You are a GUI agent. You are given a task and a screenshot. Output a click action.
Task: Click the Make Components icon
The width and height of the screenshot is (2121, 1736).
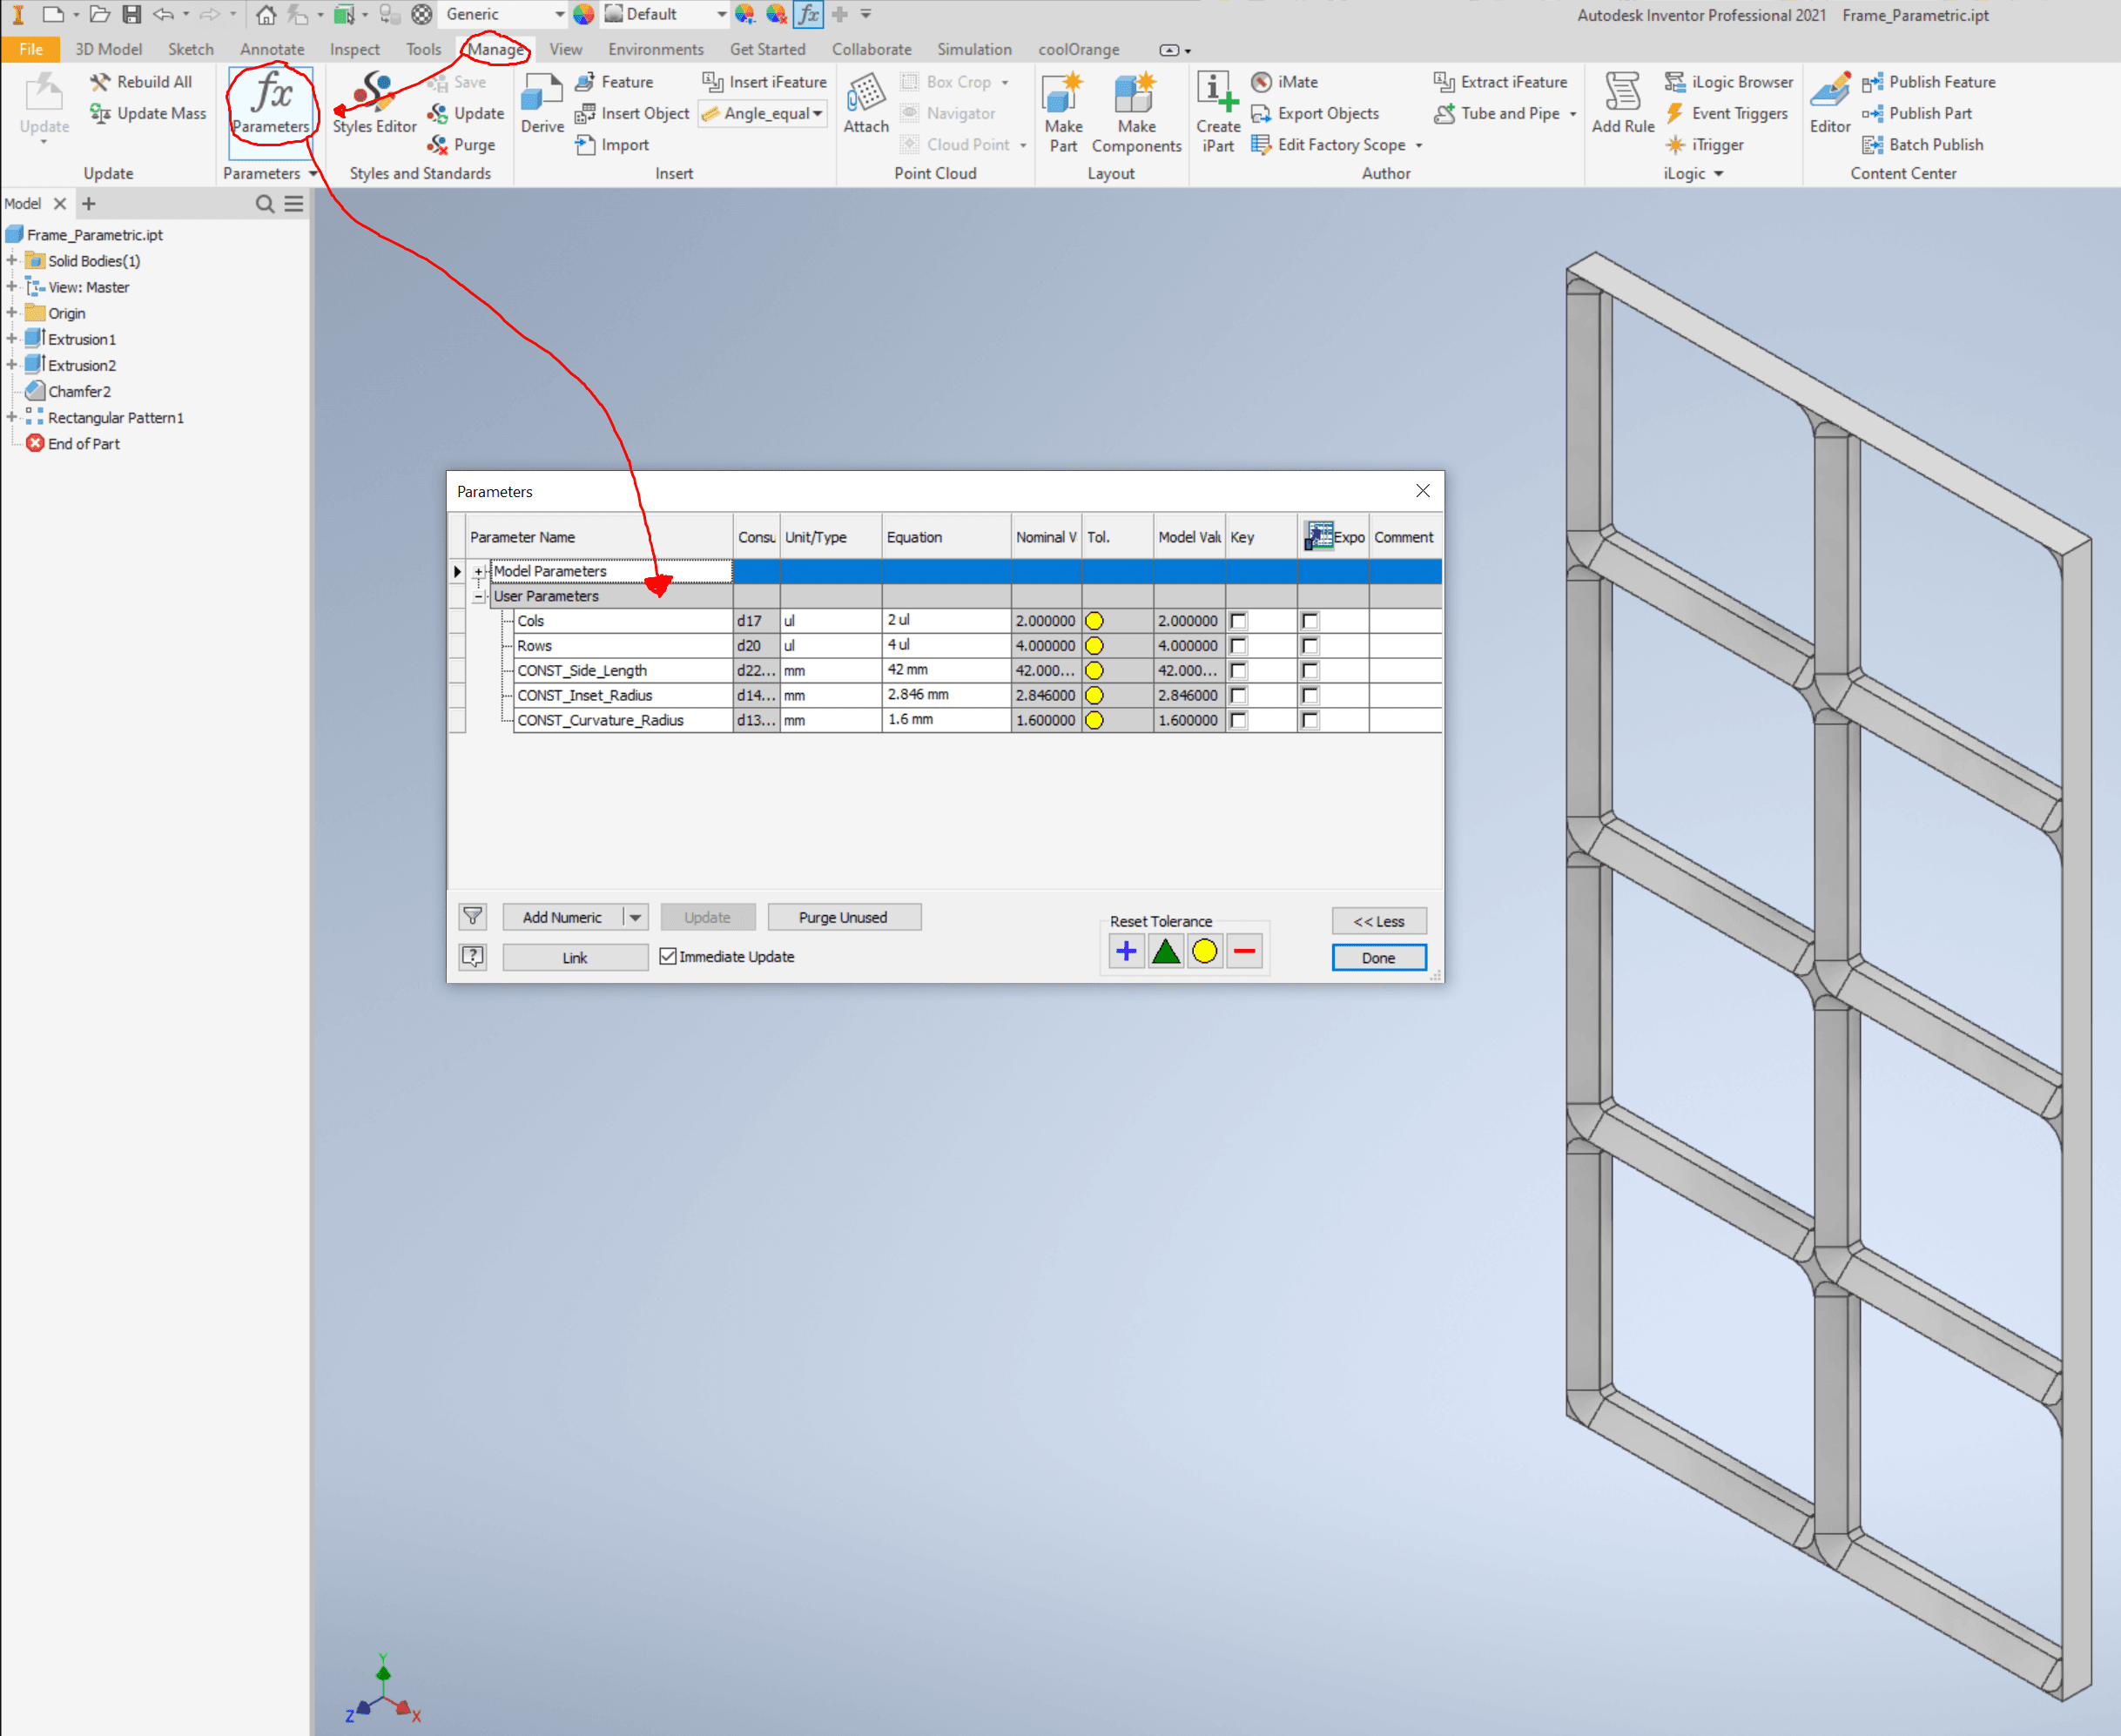(x=1136, y=113)
